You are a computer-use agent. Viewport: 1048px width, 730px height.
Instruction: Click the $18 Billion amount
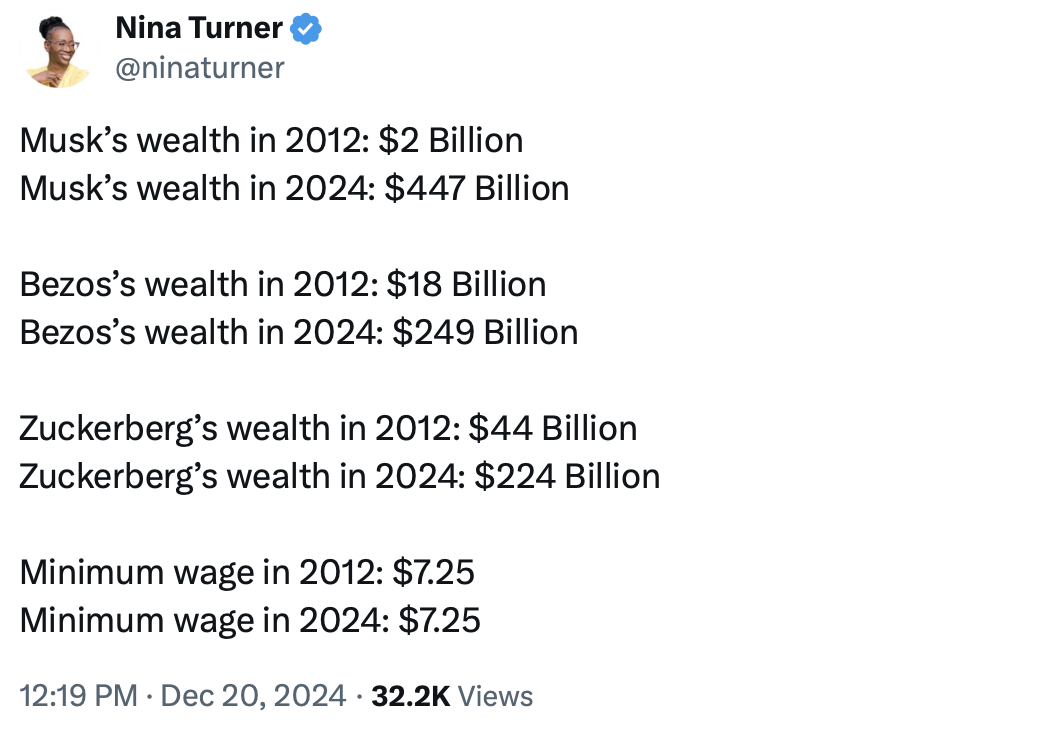tap(466, 284)
